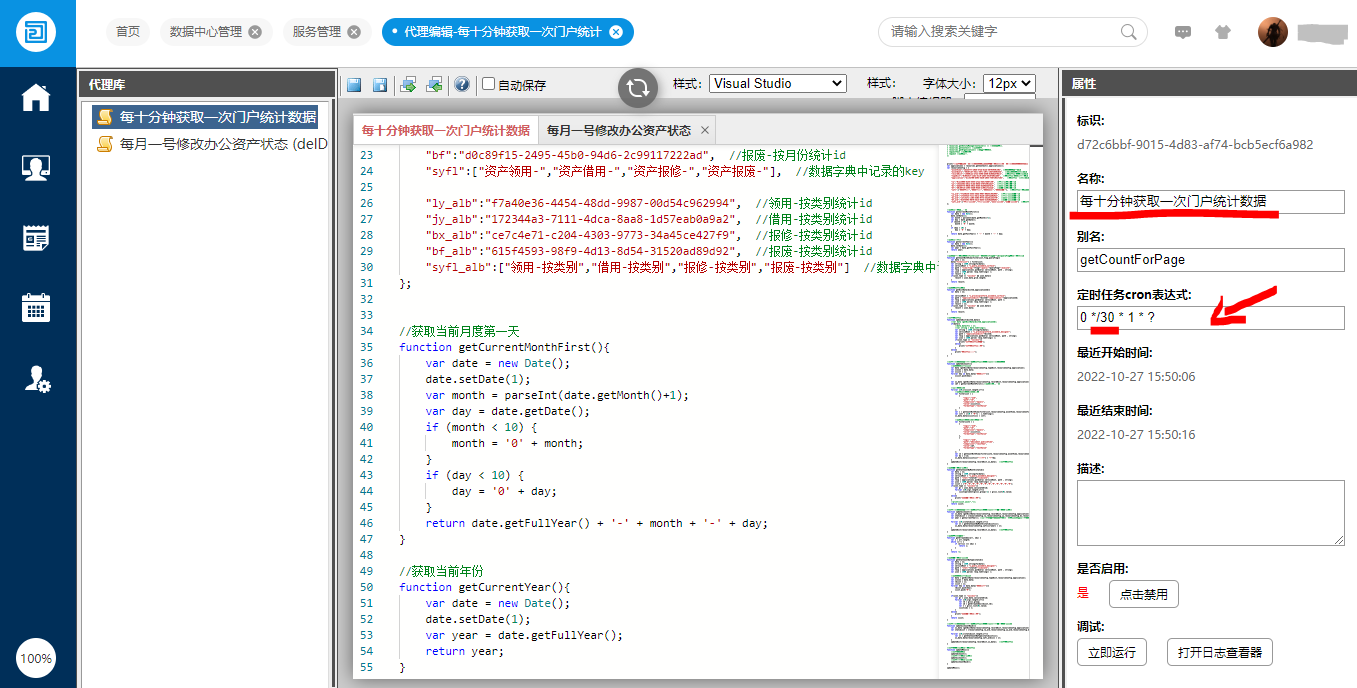
Task: Click the first save icon in editor toolbar
Action: click(x=354, y=85)
